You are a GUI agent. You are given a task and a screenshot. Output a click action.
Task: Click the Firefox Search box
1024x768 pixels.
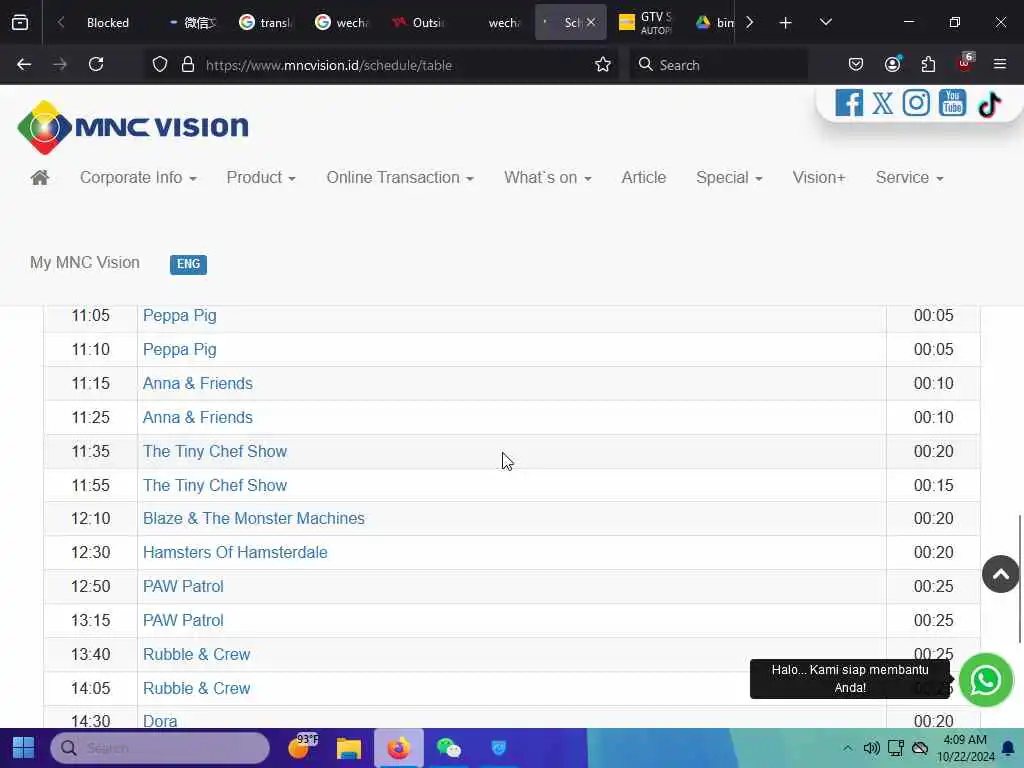click(718, 65)
